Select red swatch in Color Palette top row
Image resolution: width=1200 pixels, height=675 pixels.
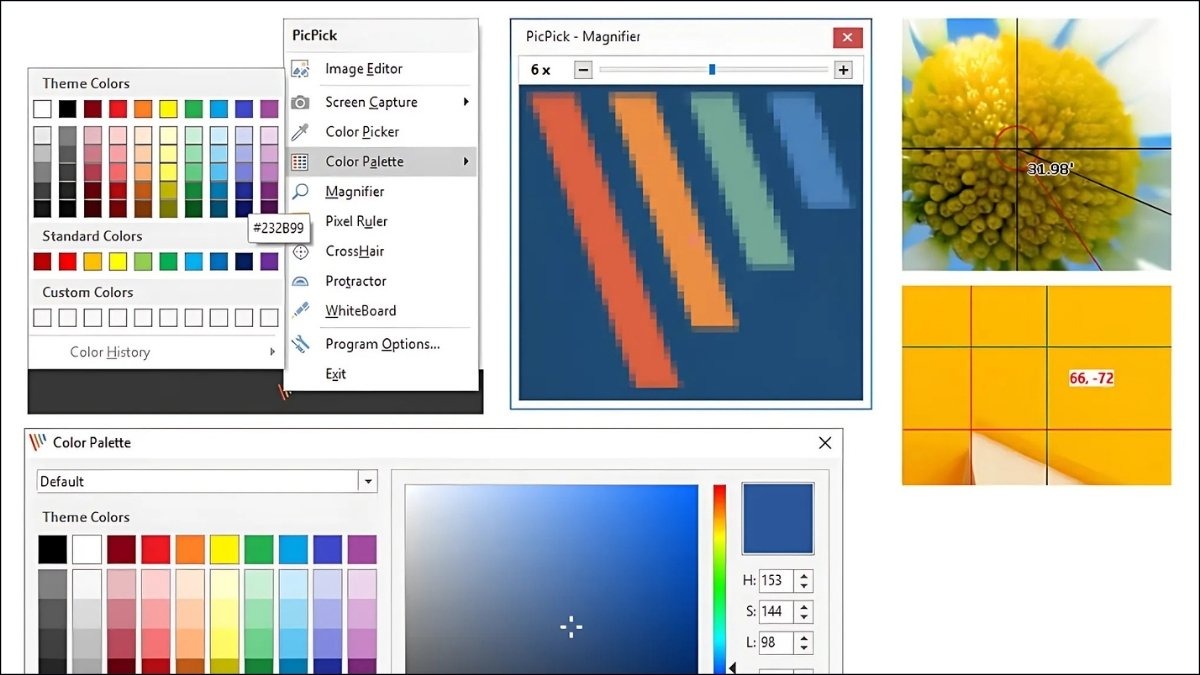point(156,549)
